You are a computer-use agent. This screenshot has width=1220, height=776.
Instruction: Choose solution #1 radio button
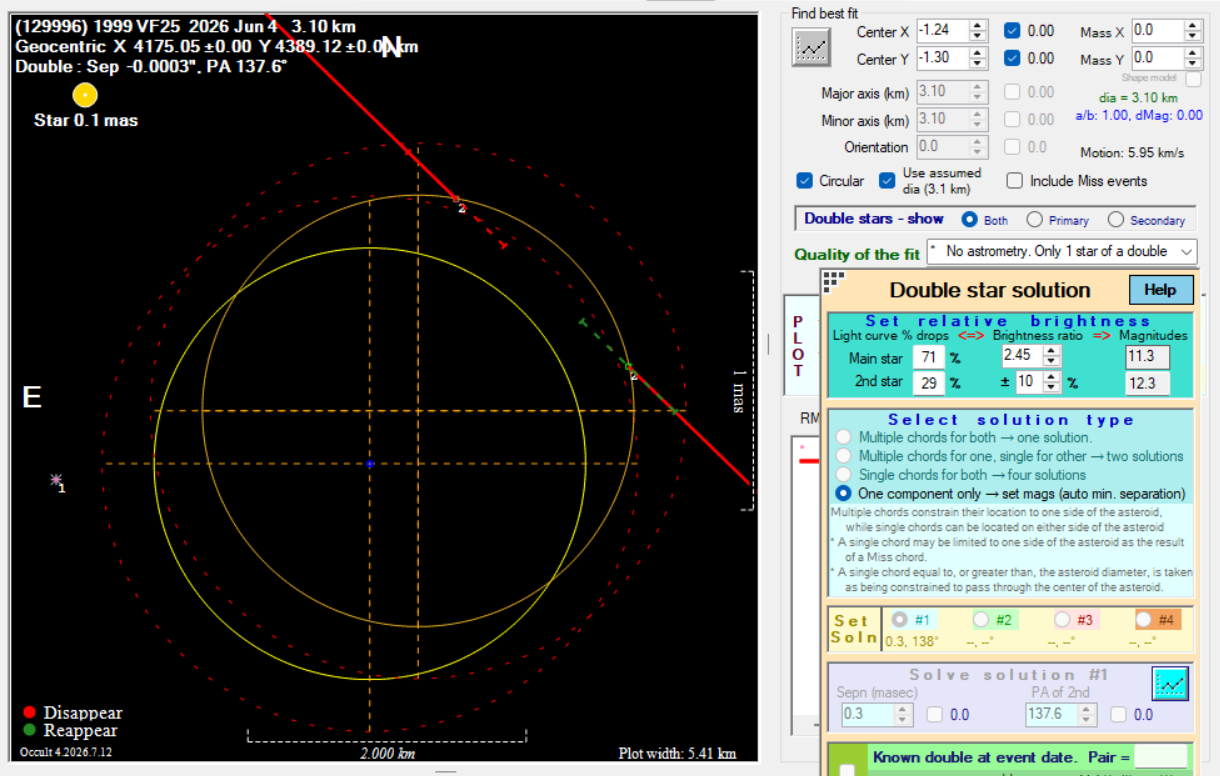click(899, 620)
